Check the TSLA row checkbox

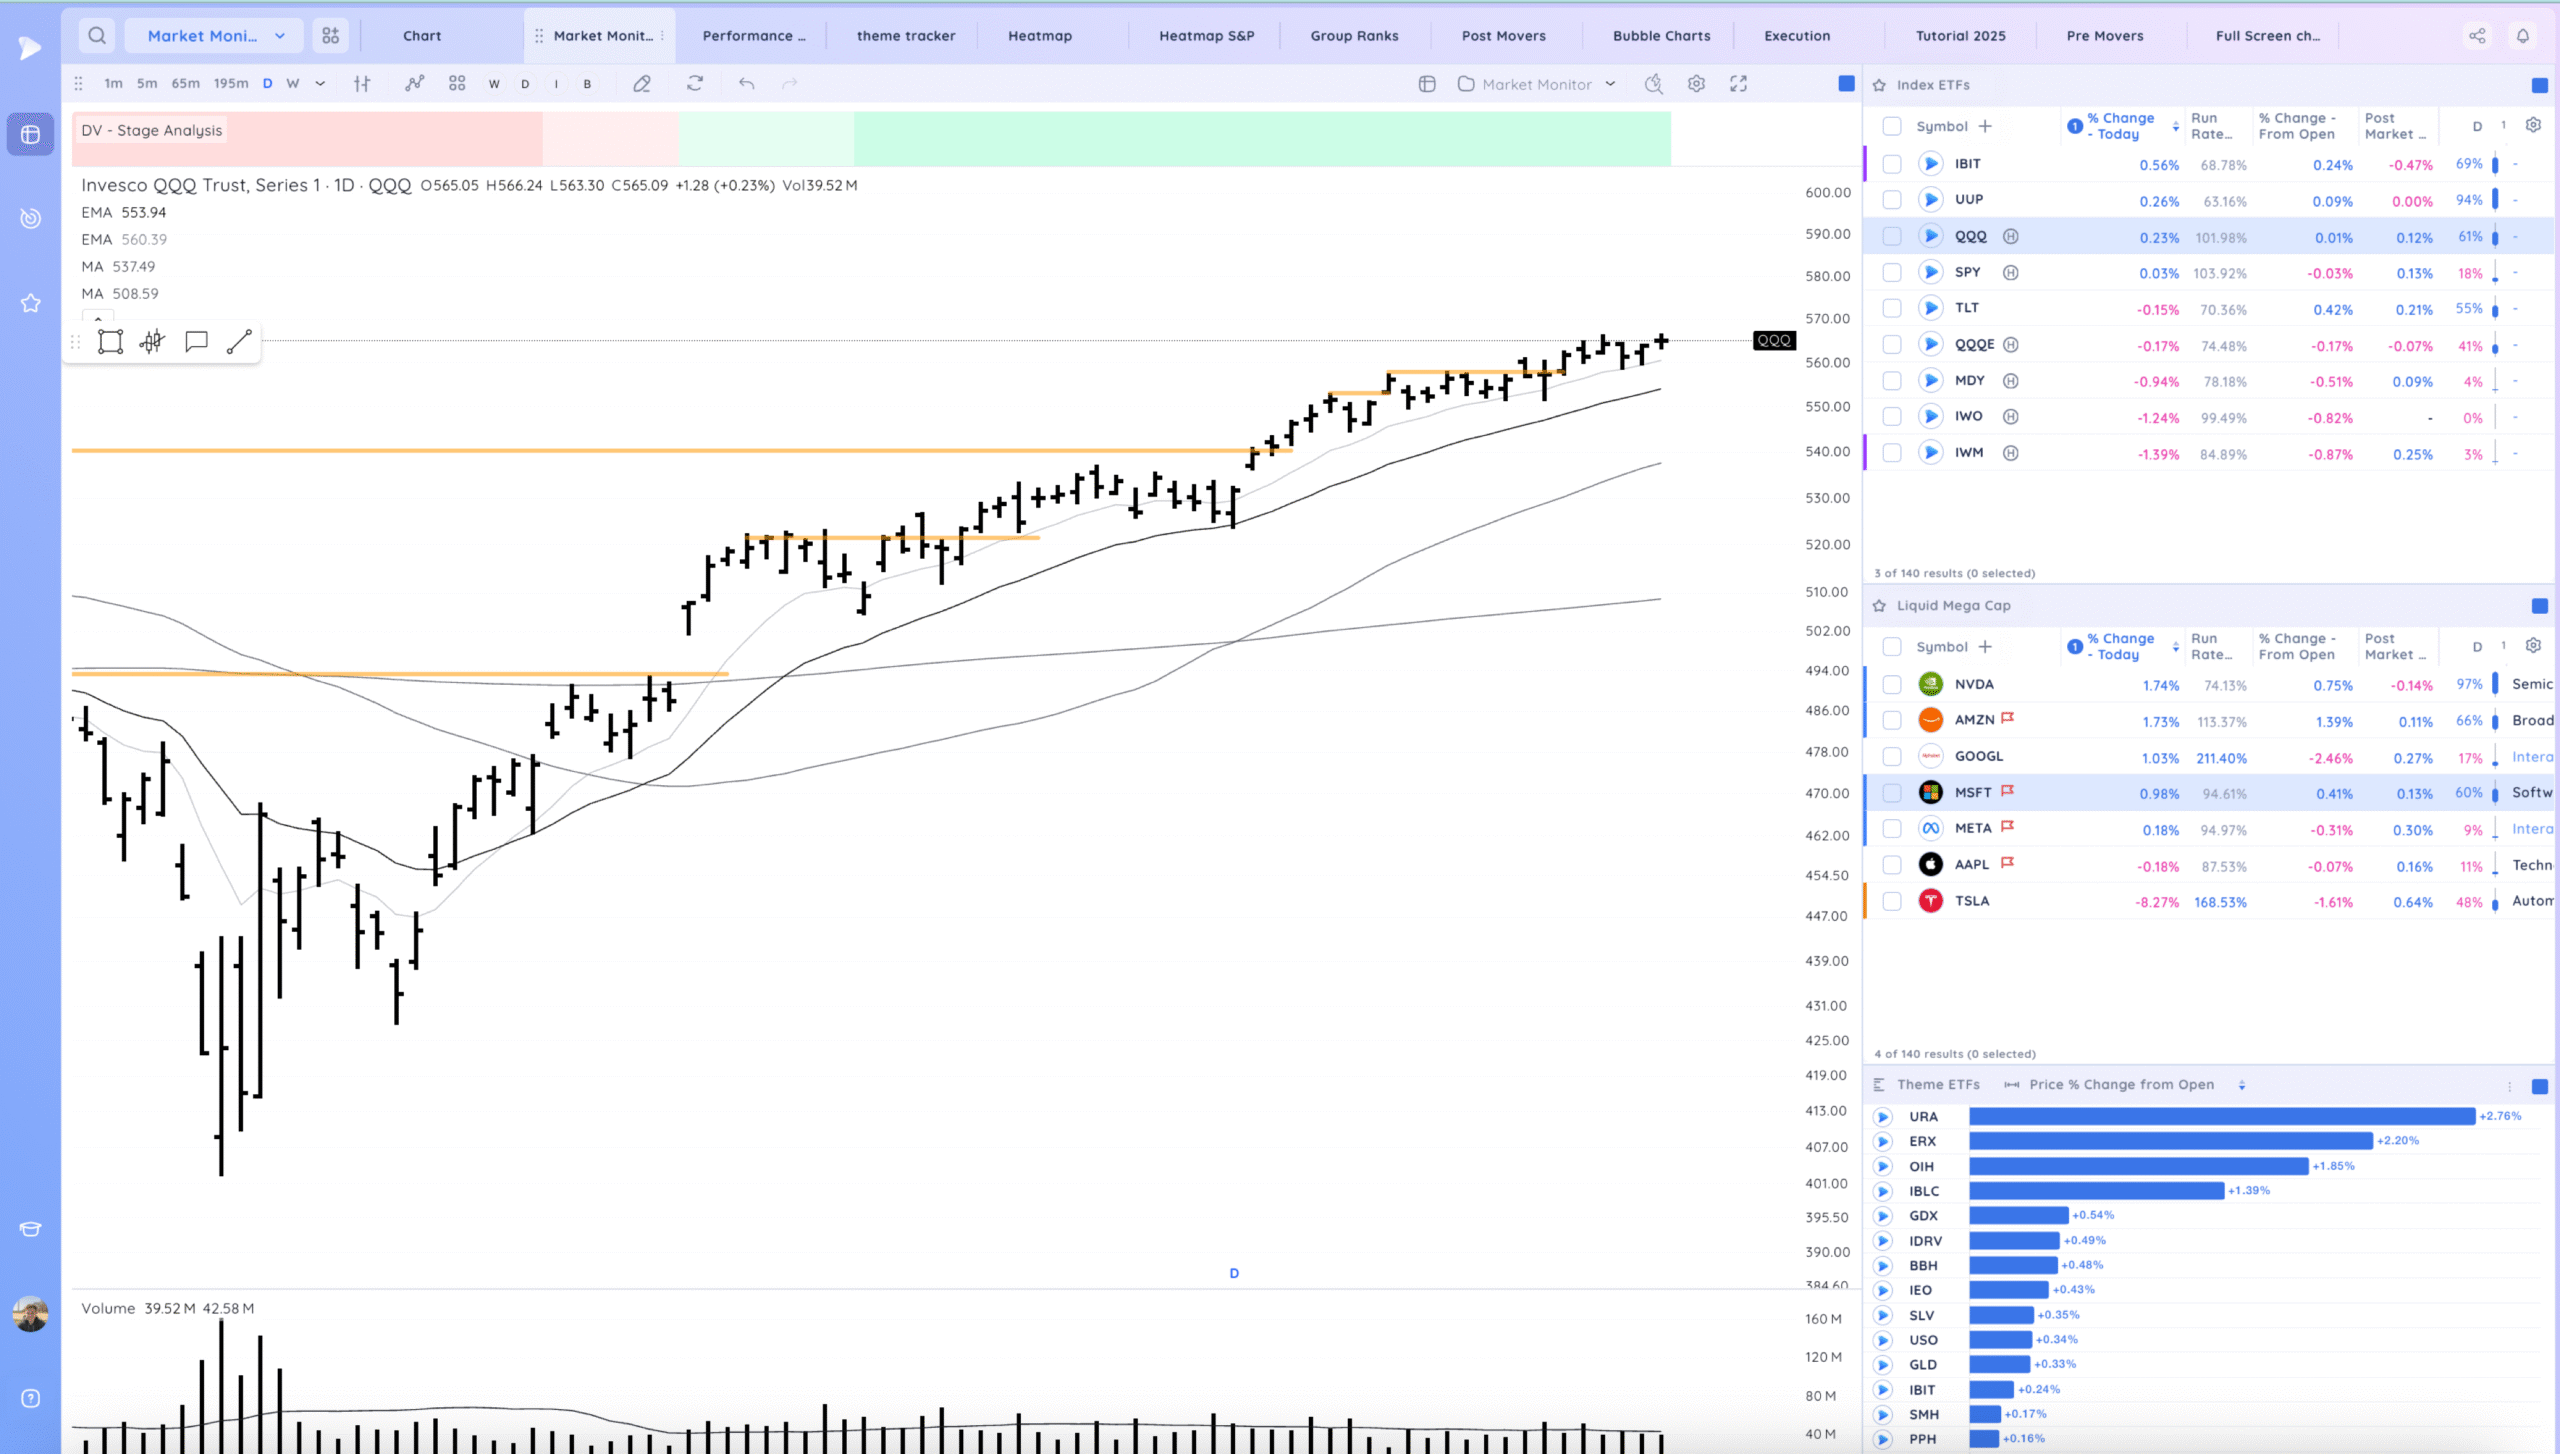click(x=1891, y=901)
